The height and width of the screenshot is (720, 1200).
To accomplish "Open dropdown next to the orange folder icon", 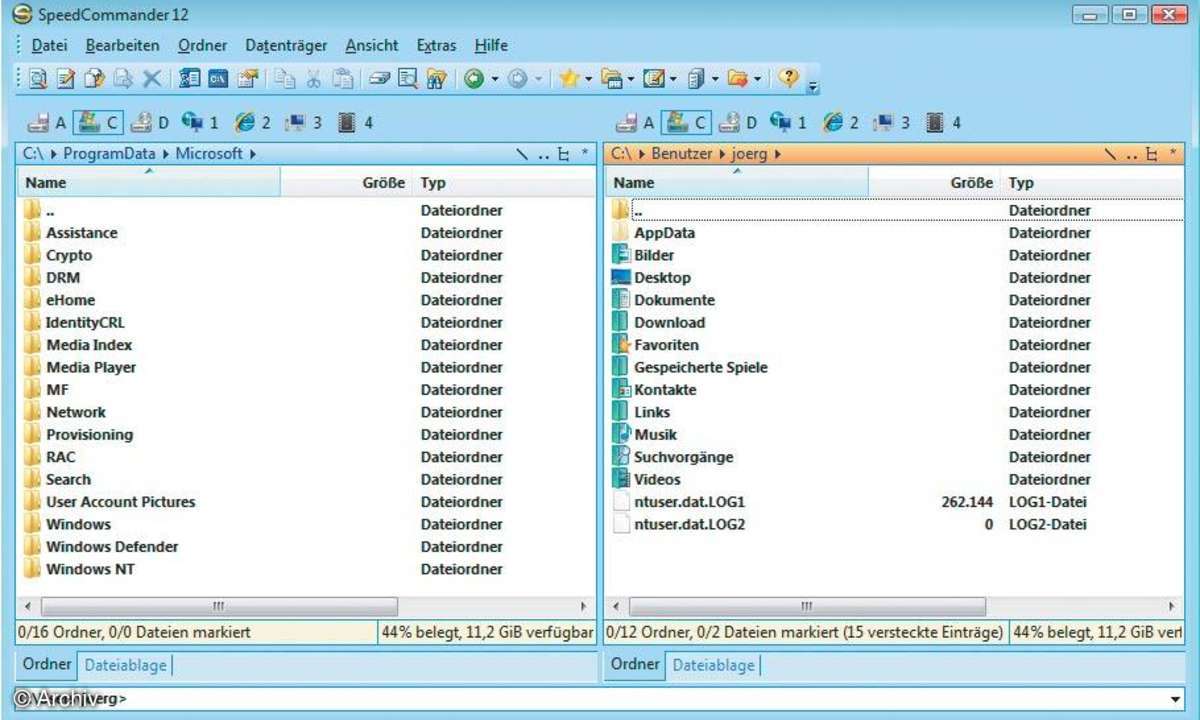I will 758,78.
